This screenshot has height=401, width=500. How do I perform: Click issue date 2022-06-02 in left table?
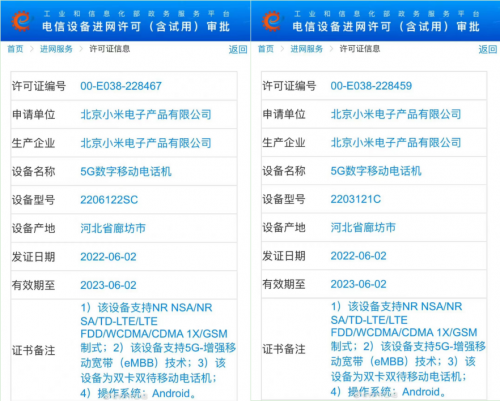click(108, 257)
